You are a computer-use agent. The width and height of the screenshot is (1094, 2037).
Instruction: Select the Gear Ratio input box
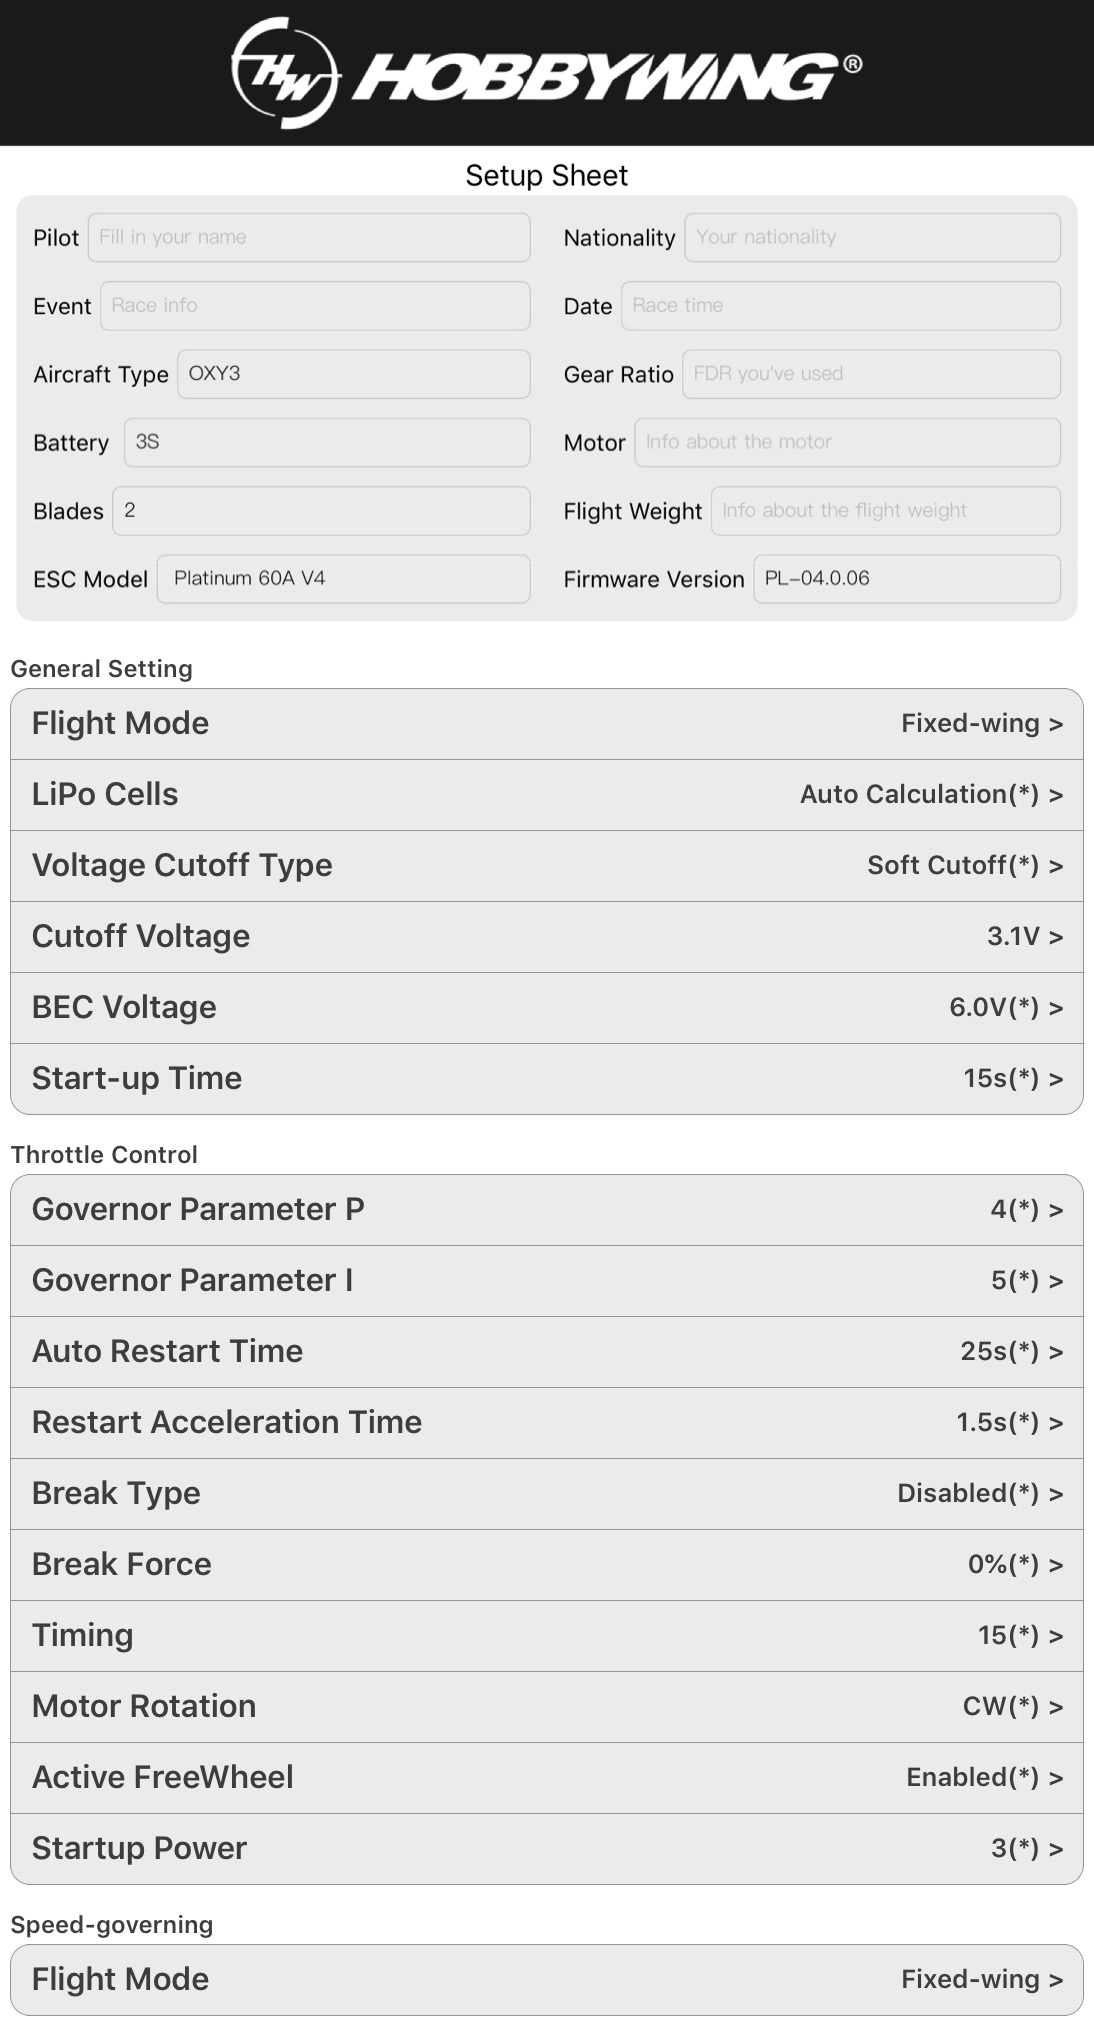[x=870, y=374]
